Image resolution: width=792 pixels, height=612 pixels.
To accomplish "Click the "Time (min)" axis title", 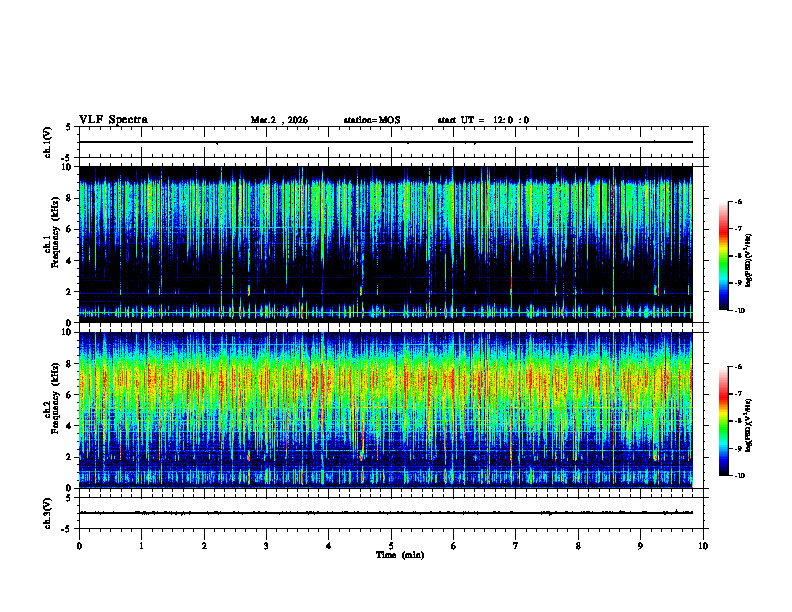I will click(x=400, y=555).
